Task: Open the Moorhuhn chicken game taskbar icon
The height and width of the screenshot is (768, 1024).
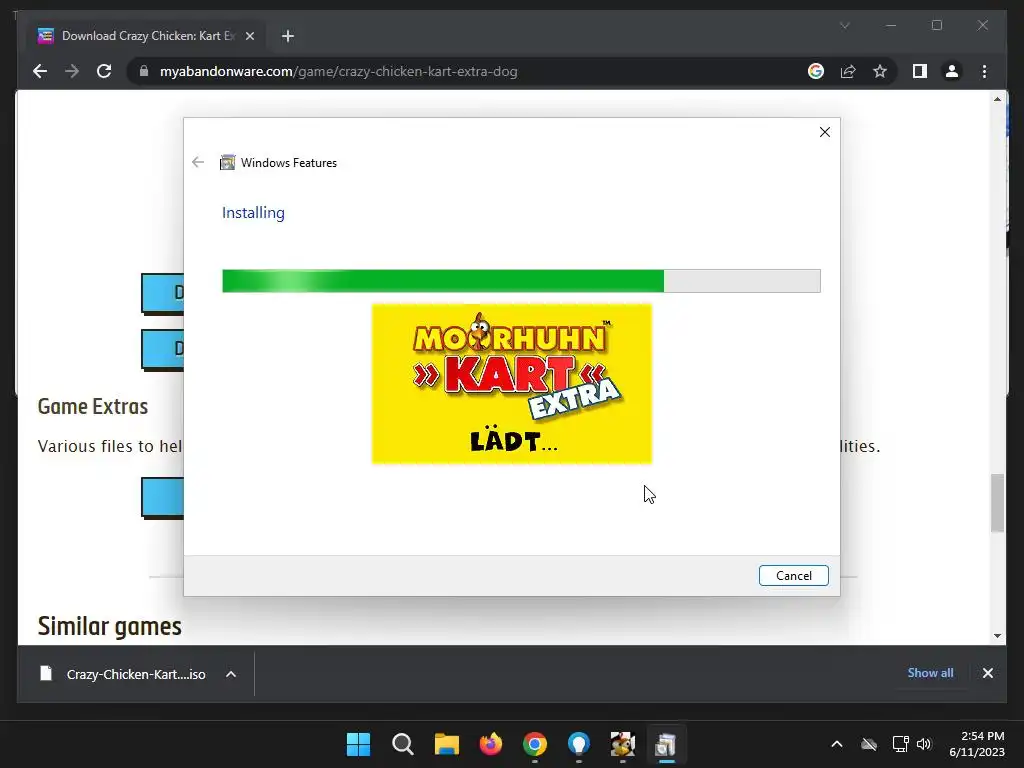Action: point(622,744)
